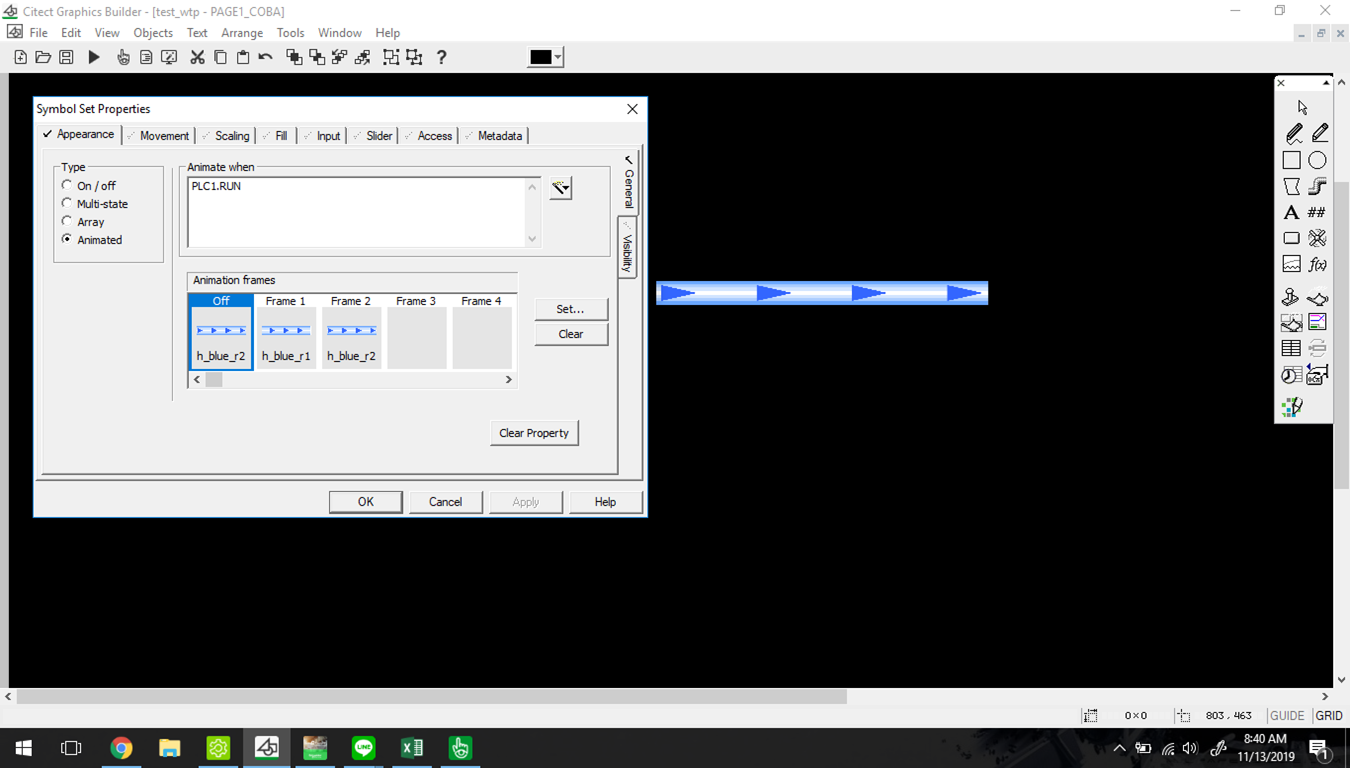Confirm with the OK button
1350x768 pixels.
(366, 502)
